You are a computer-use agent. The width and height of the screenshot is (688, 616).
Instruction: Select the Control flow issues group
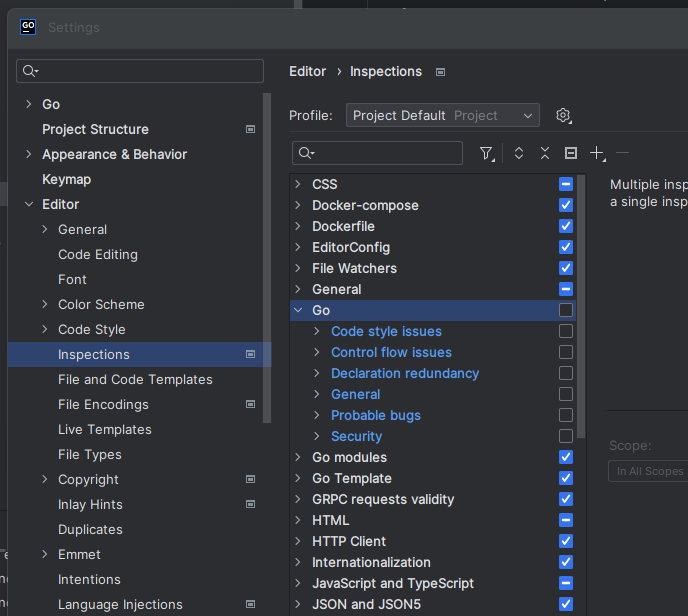[391, 352]
